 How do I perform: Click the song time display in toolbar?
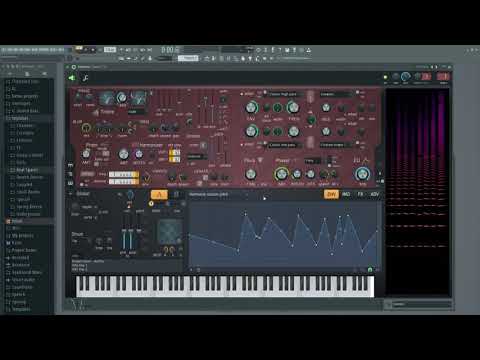click(x=170, y=50)
